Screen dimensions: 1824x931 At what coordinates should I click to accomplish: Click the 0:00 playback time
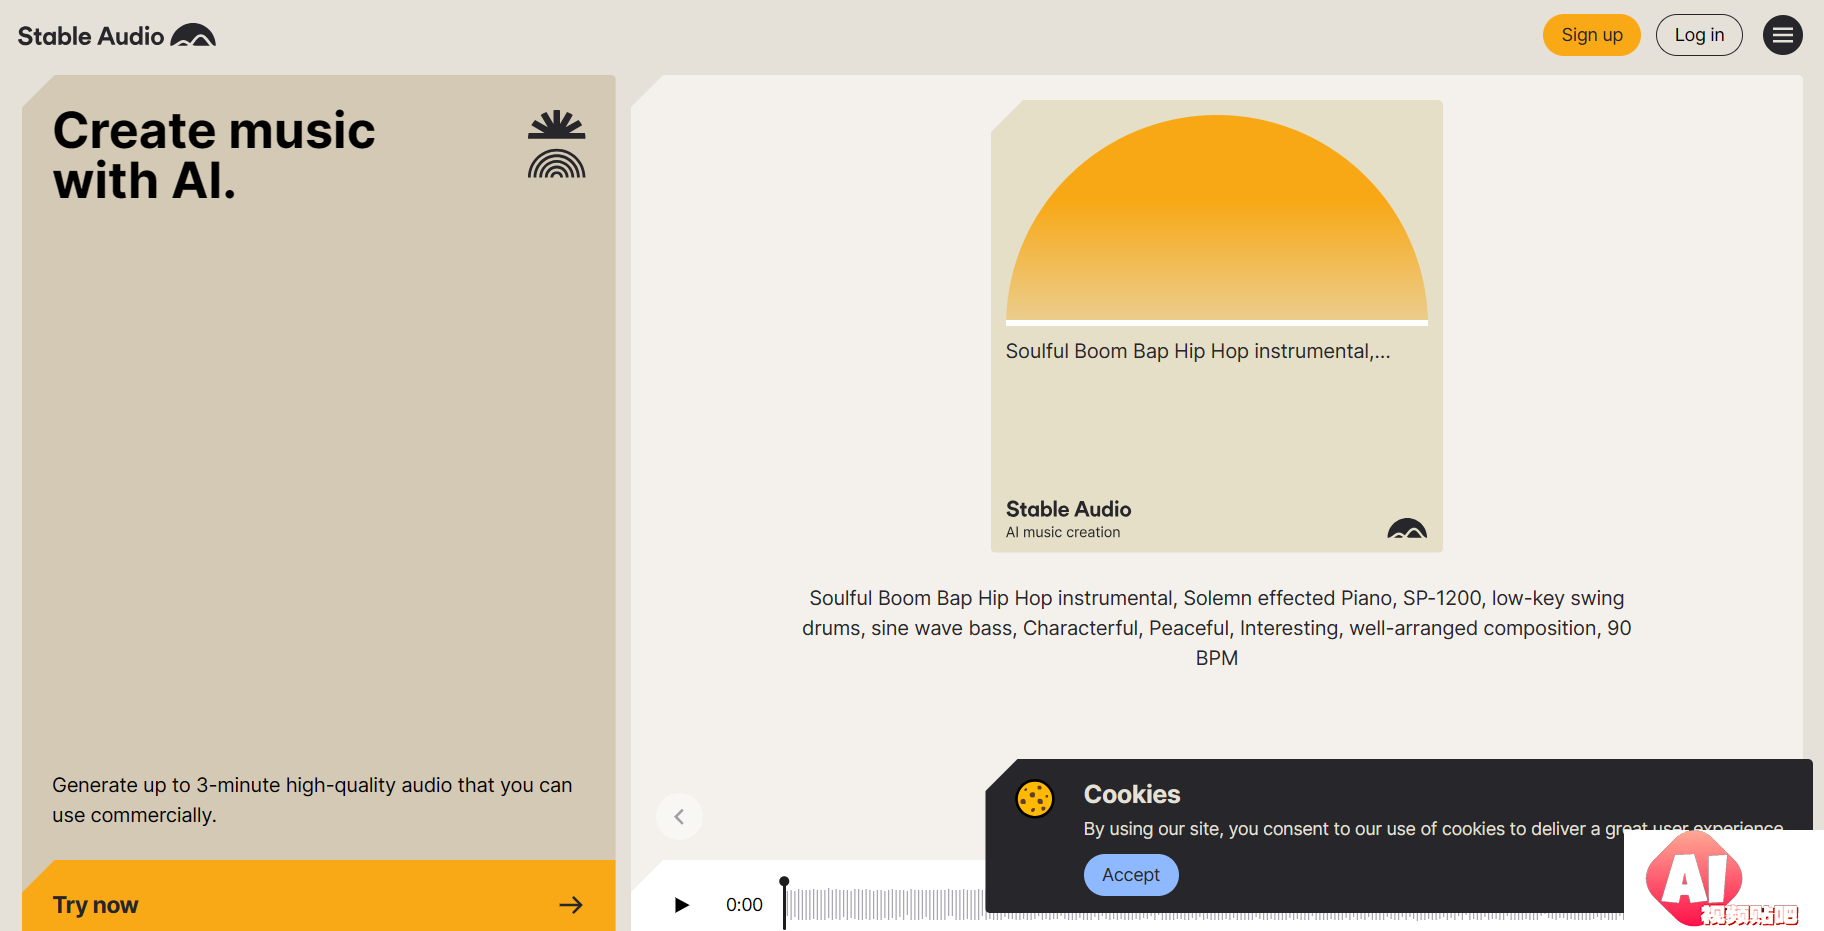[744, 905]
